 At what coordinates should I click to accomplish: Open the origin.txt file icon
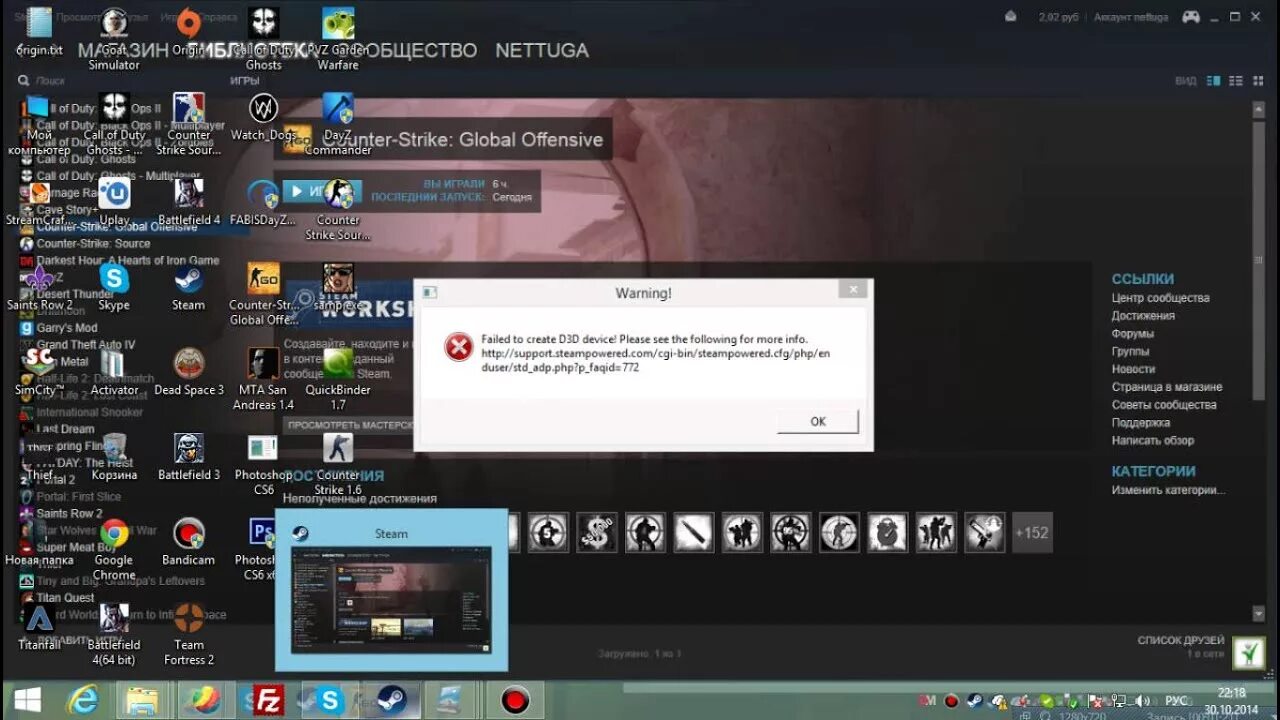39,32
